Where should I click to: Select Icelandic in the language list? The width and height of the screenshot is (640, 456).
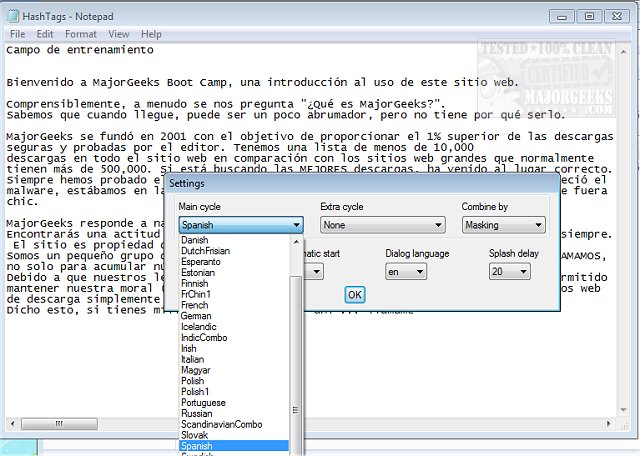tap(234, 327)
